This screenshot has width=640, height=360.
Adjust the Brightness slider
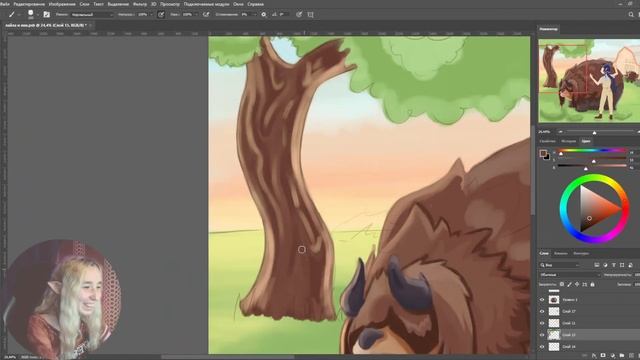pyautogui.click(x=592, y=166)
